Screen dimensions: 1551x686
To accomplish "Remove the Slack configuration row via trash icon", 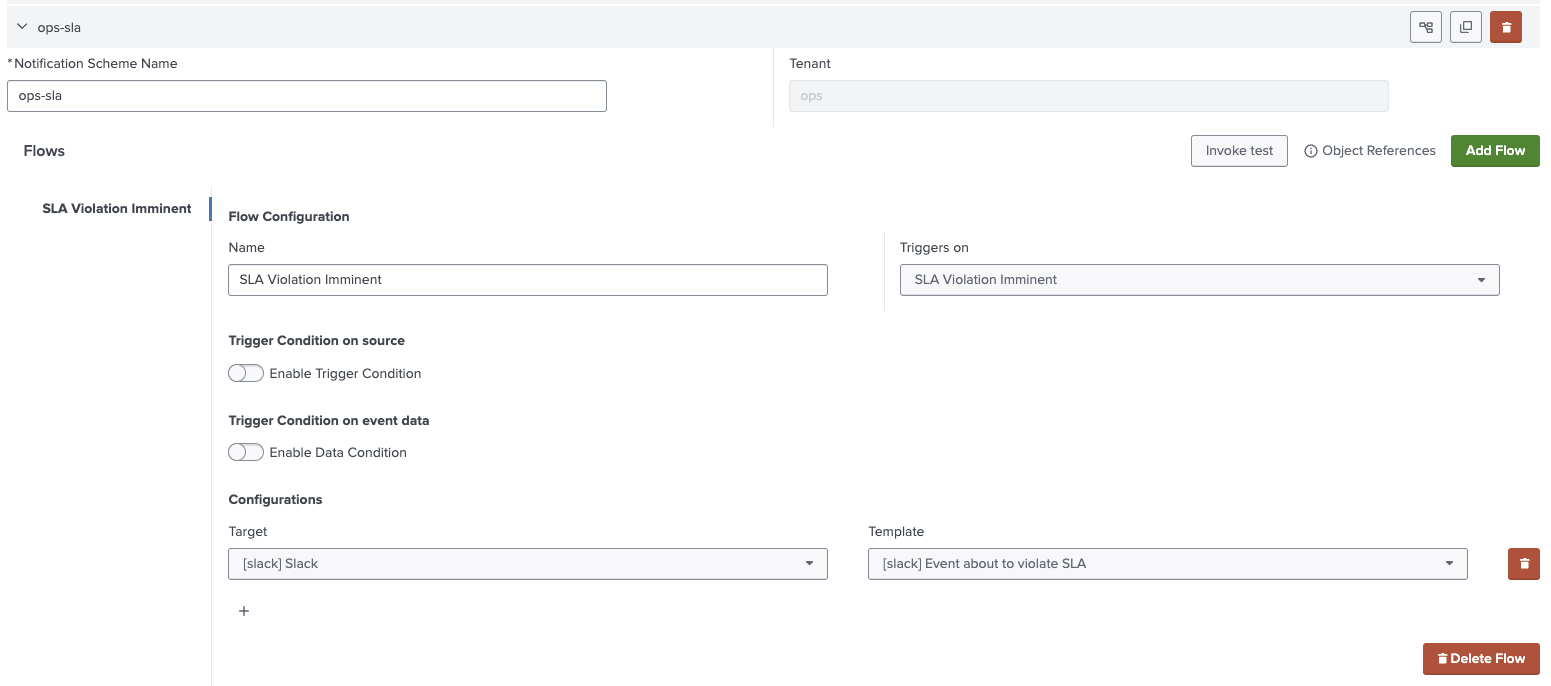I will coord(1524,564).
